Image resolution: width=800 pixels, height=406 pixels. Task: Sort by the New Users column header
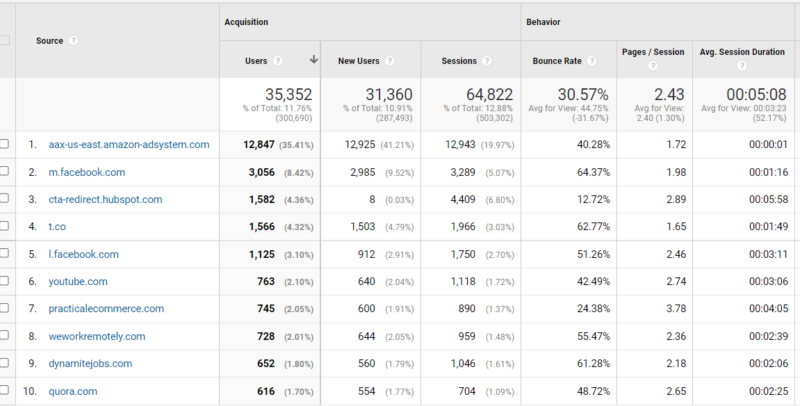(359, 61)
